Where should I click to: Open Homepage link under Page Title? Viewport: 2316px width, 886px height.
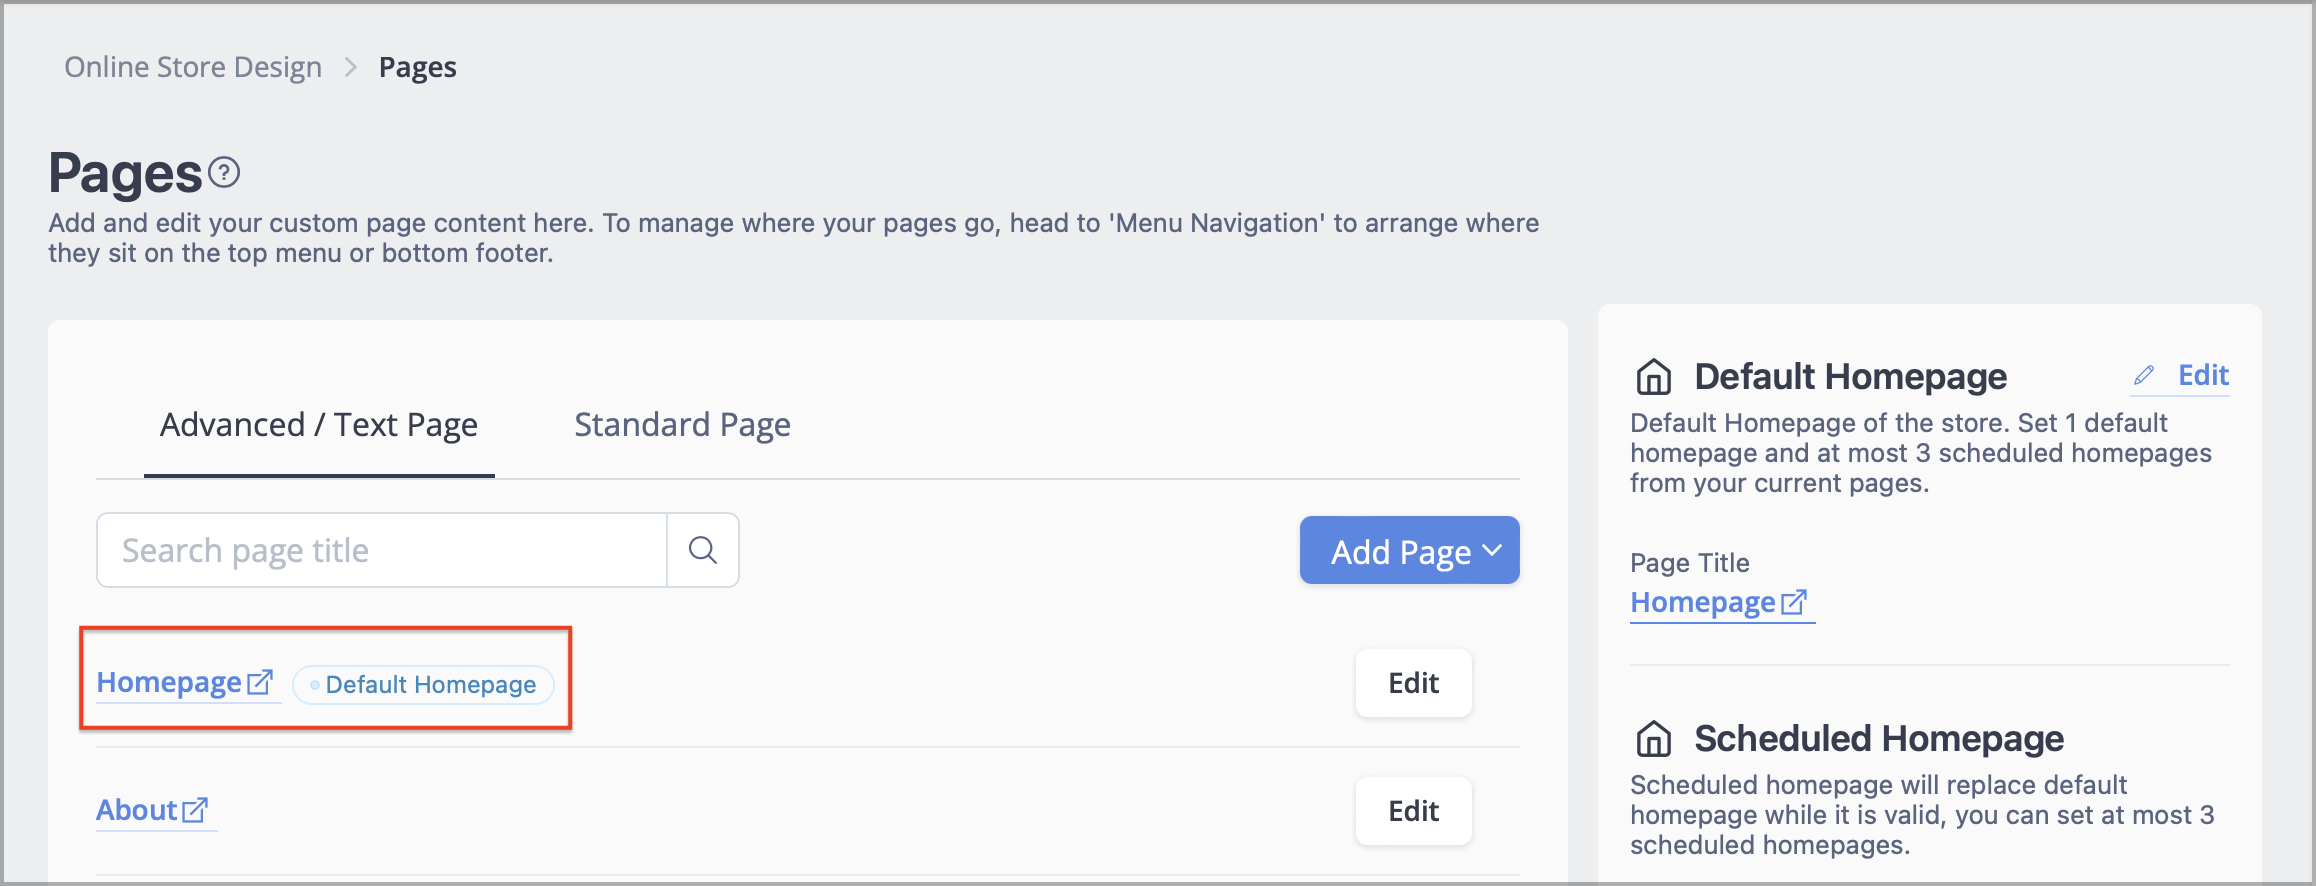point(1702,602)
